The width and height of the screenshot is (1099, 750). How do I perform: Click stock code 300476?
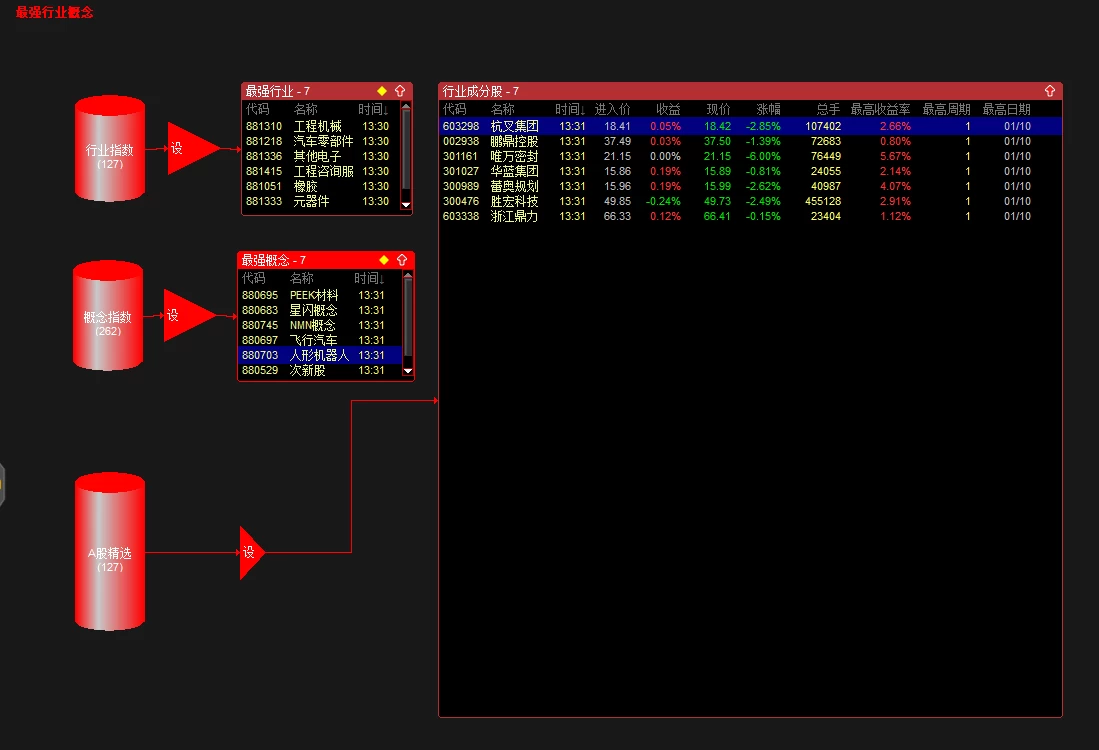point(461,201)
